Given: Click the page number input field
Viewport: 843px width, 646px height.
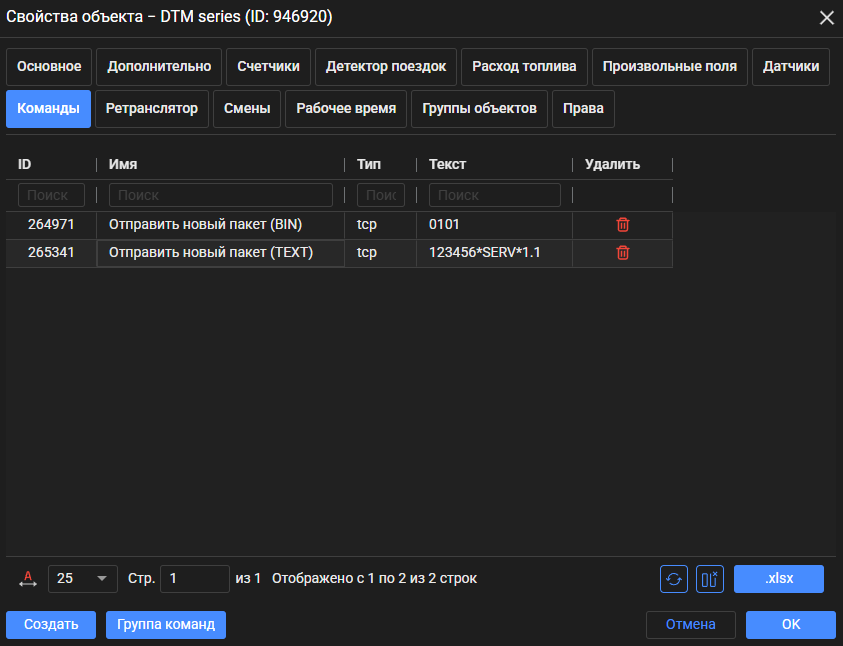Looking at the screenshot, I should (x=195, y=579).
